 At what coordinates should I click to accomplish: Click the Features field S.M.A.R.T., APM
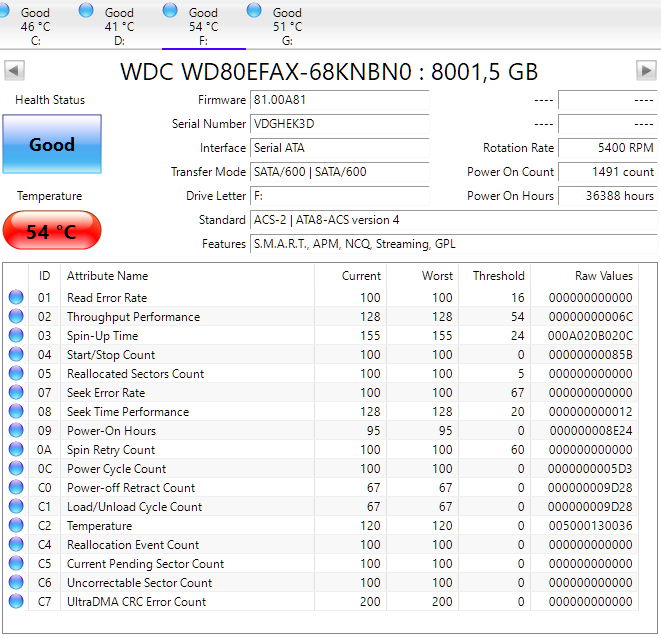[x=454, y=244]
